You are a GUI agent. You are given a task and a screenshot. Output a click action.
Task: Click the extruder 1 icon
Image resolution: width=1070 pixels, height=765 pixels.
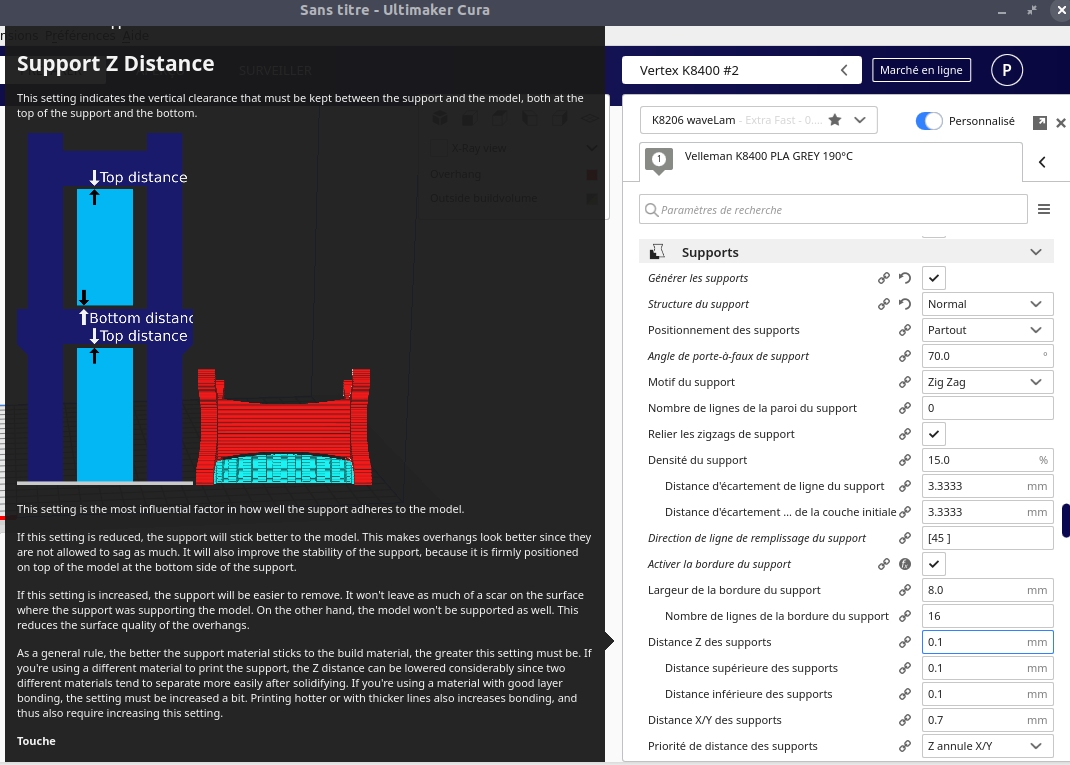pos(659,161)
